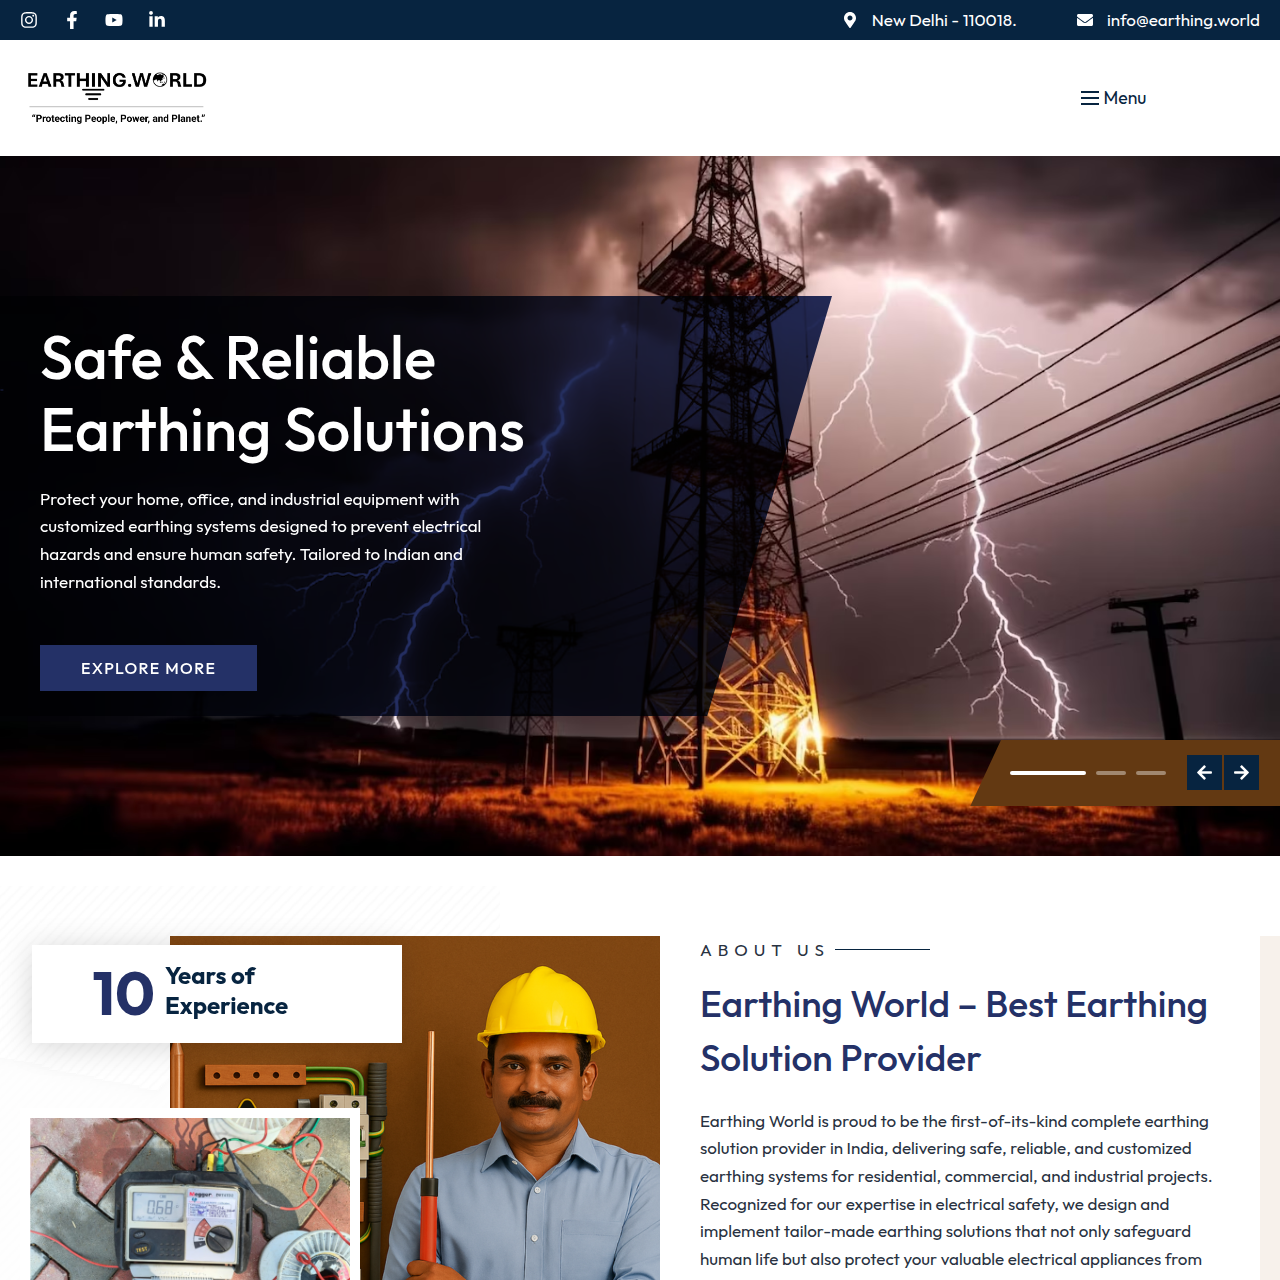
Task: Click the EXPLORE MORE button
Action: [148, 668]
